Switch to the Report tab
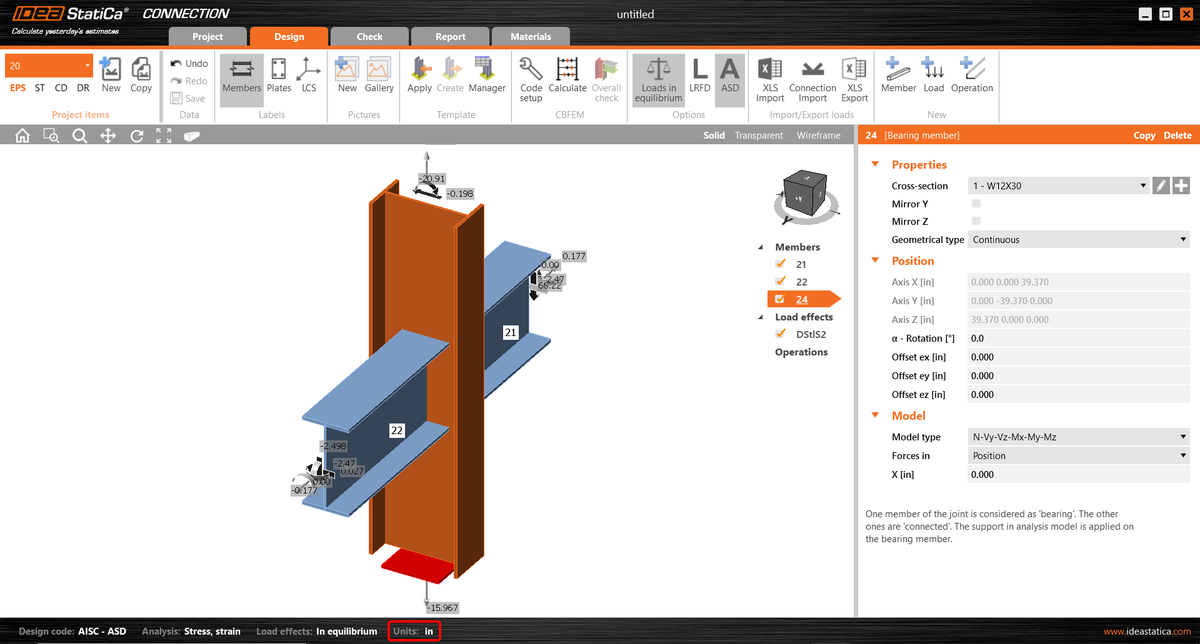The height and width of the screenshot is (644, 1200). click(449, 35)
